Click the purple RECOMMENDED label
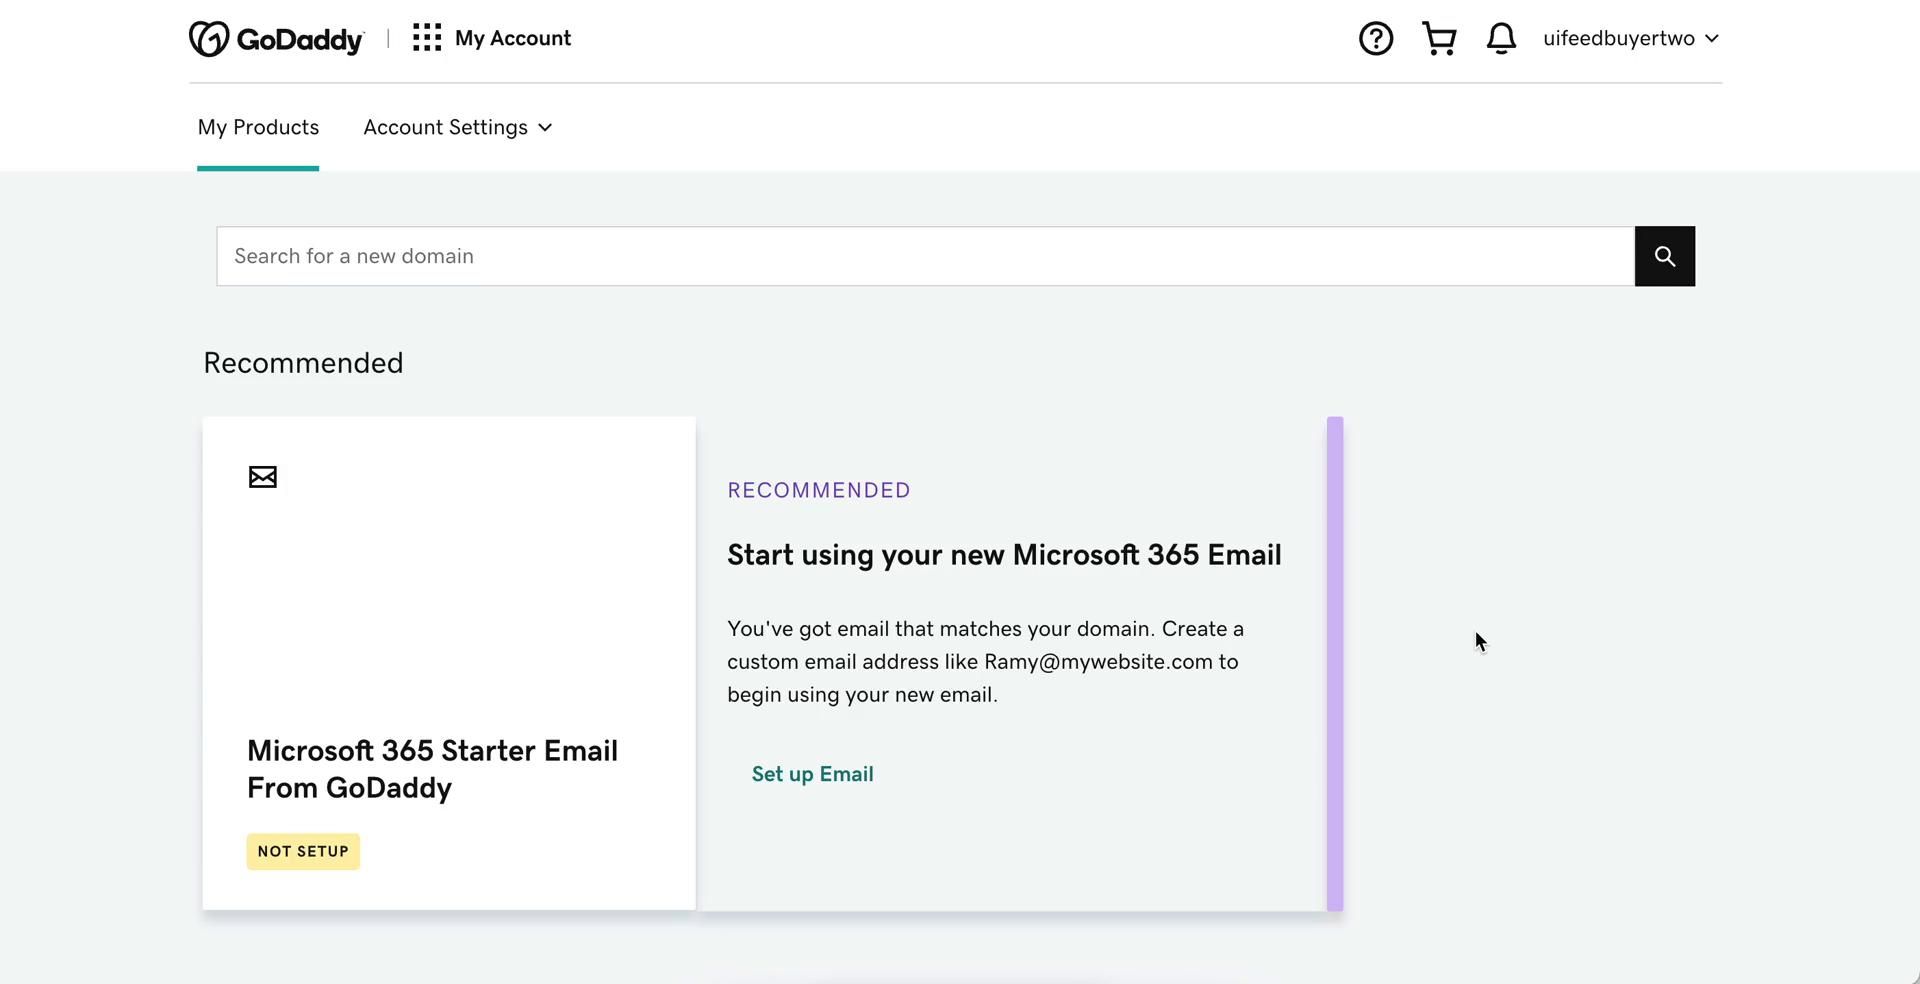This screenshot has width=1920, height=984. pos(819,490)
